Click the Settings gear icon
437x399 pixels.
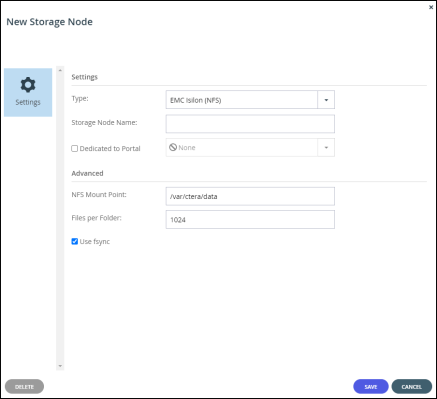(x=28, y=85)
